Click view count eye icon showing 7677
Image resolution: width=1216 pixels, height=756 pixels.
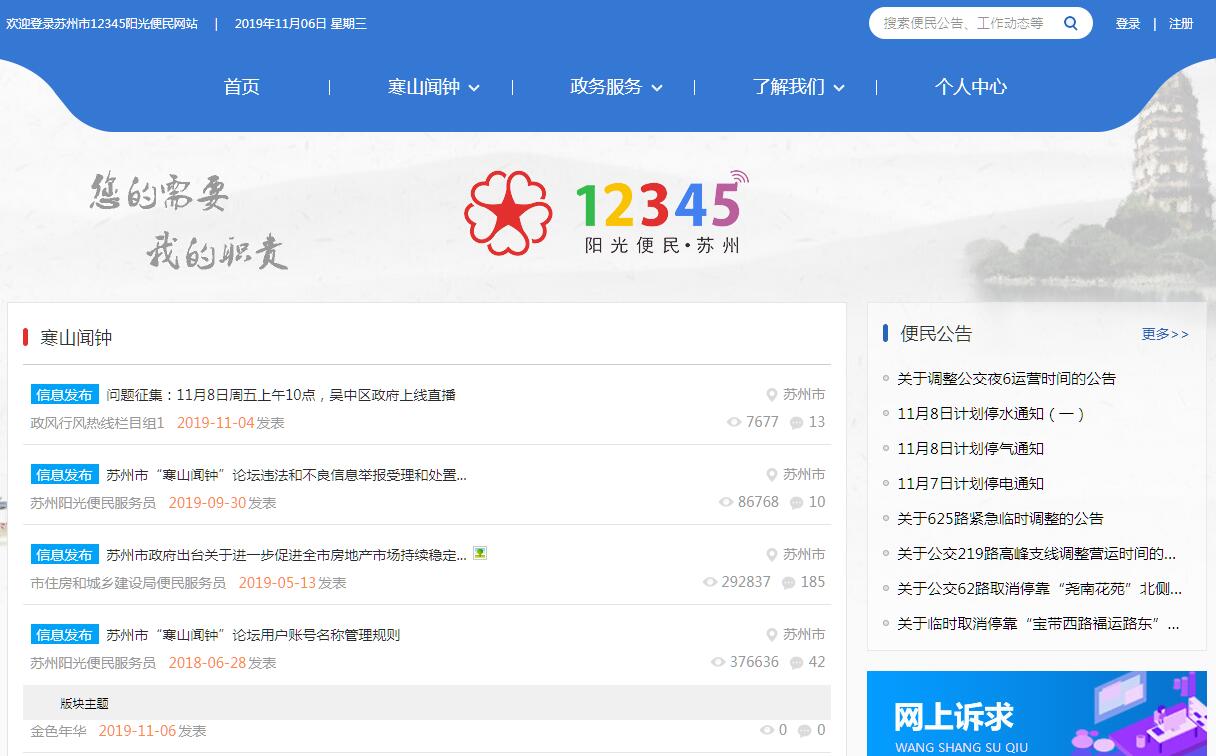[x=734, y=422]
